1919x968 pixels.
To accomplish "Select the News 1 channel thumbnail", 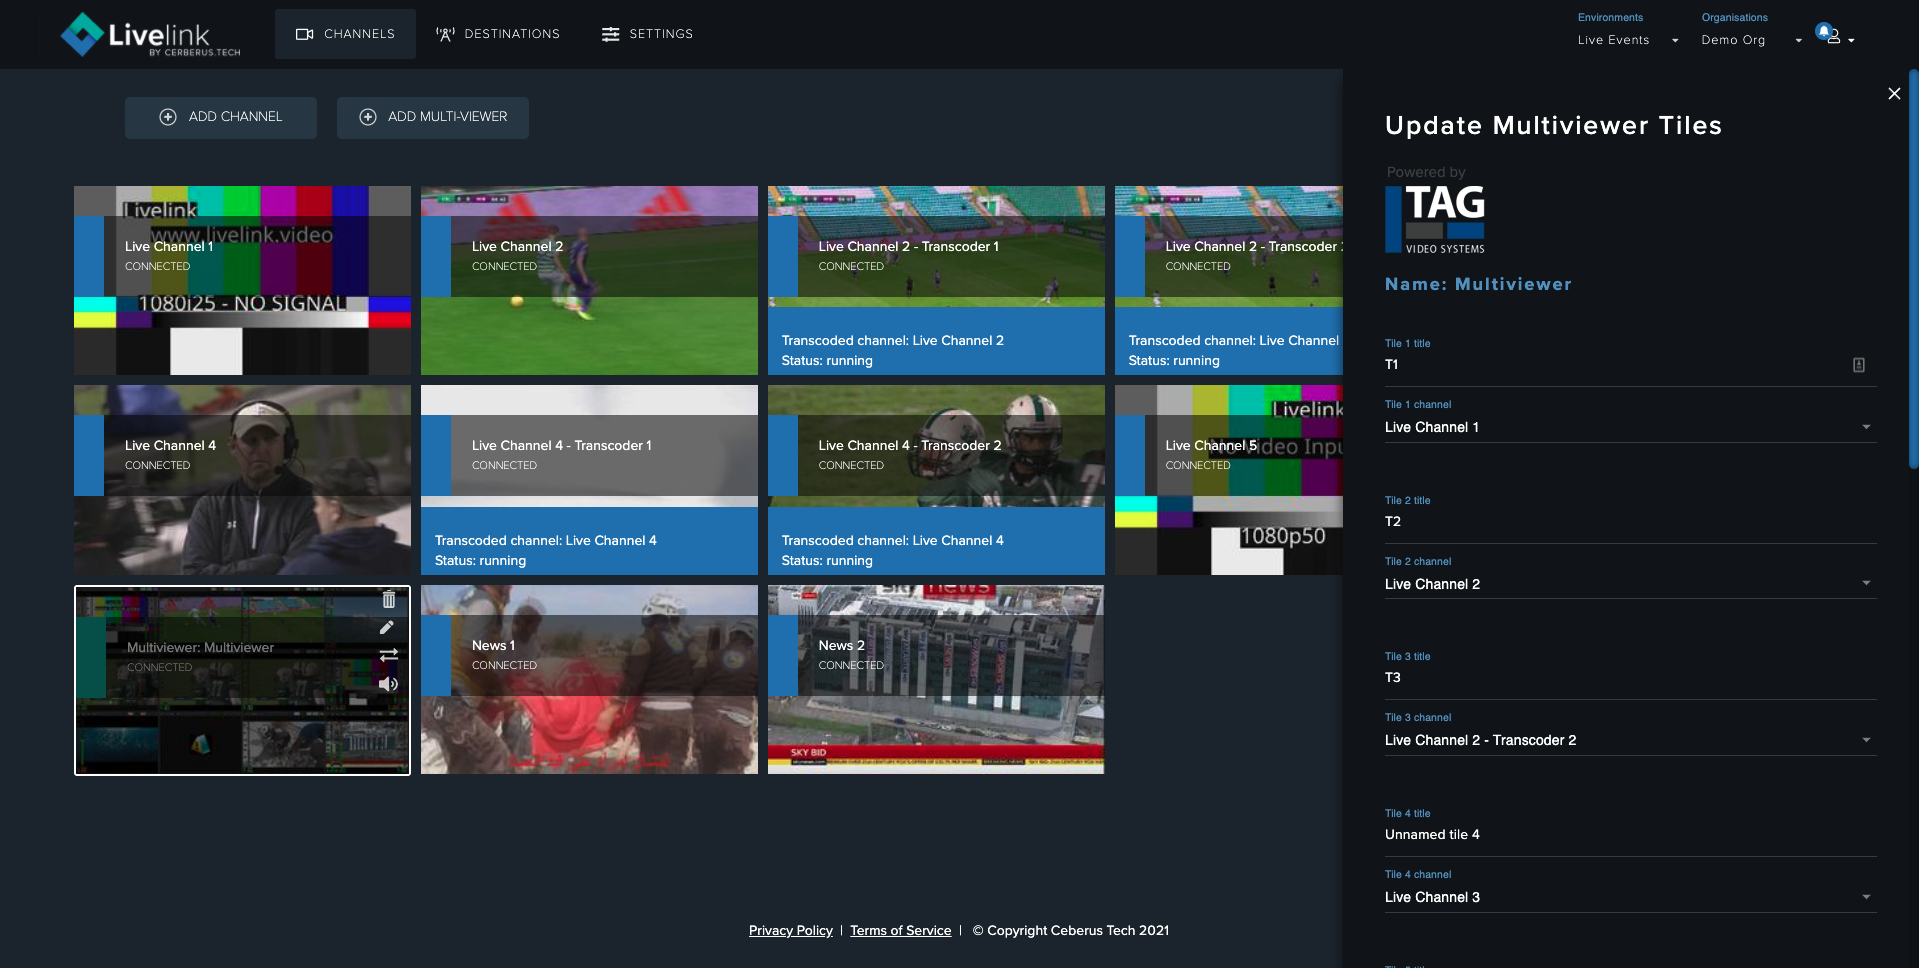I will click(589, 680).
